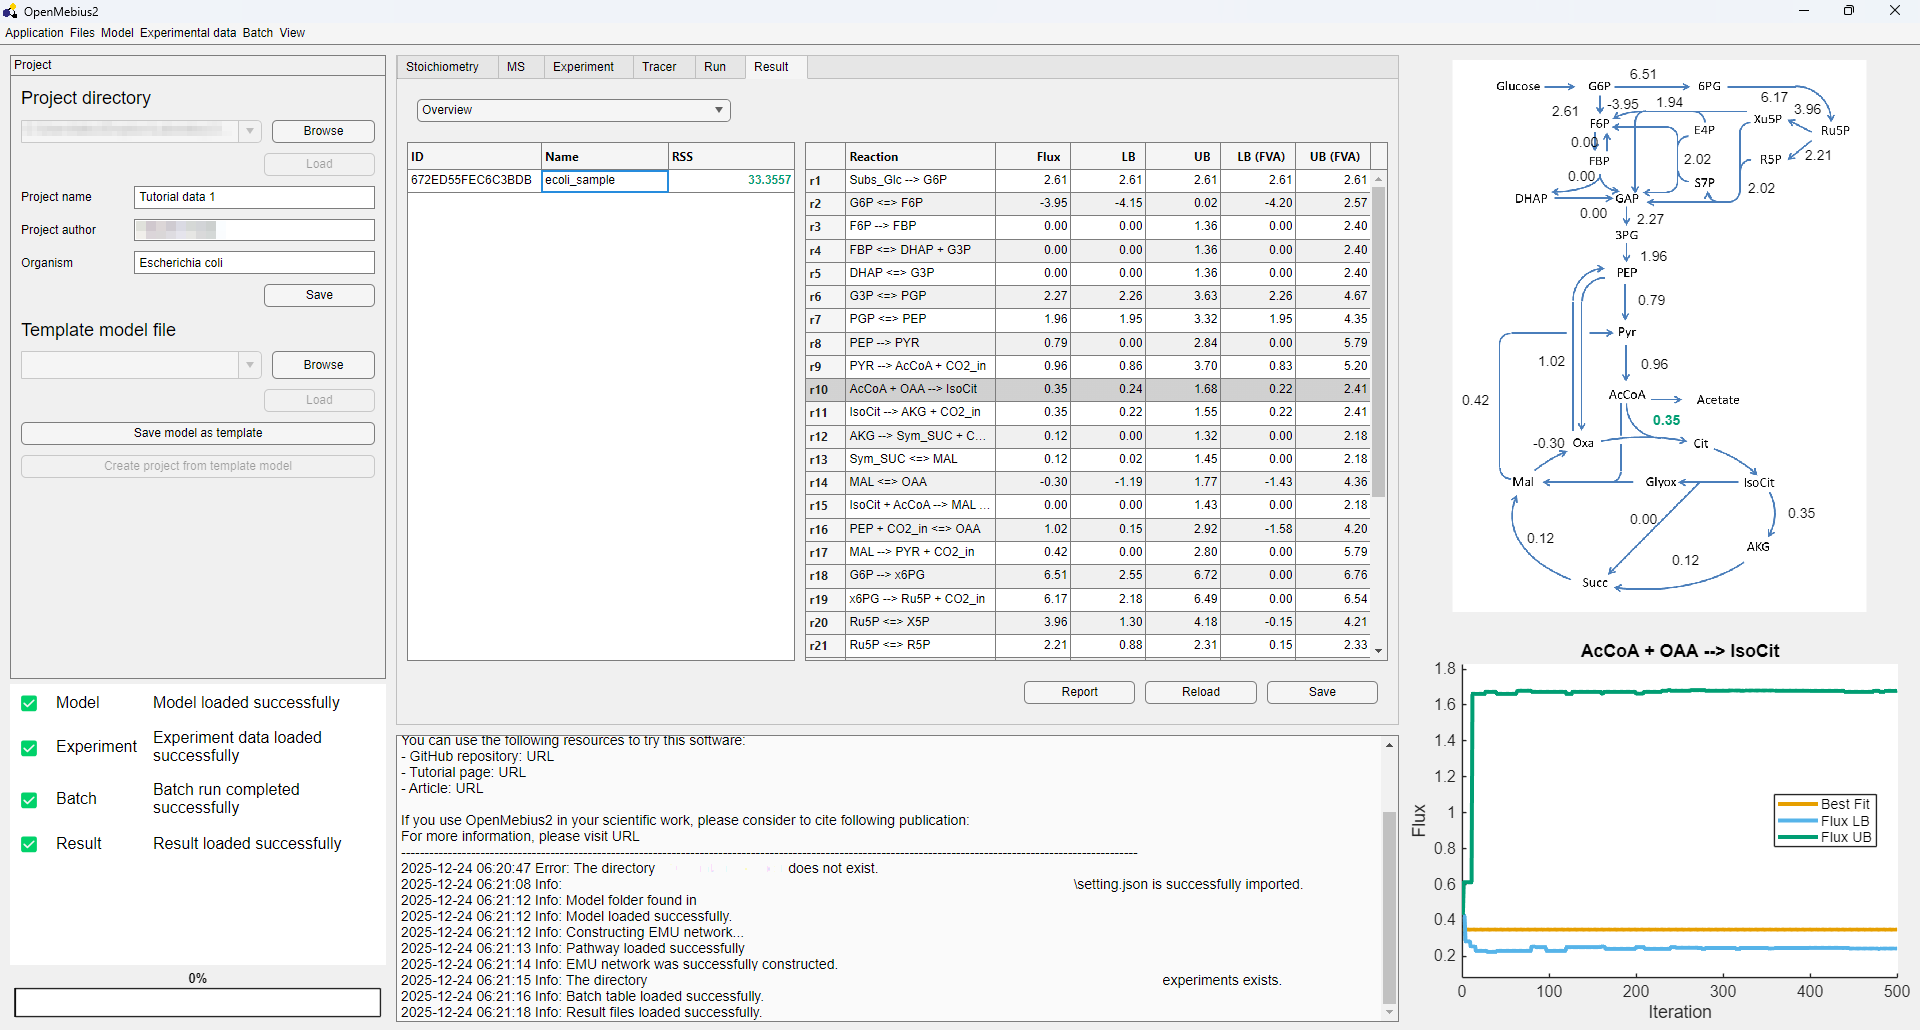Toggle the Experiment status checkbox
This screenshot has width=1920, height=1030.
[x=29, y=747]
